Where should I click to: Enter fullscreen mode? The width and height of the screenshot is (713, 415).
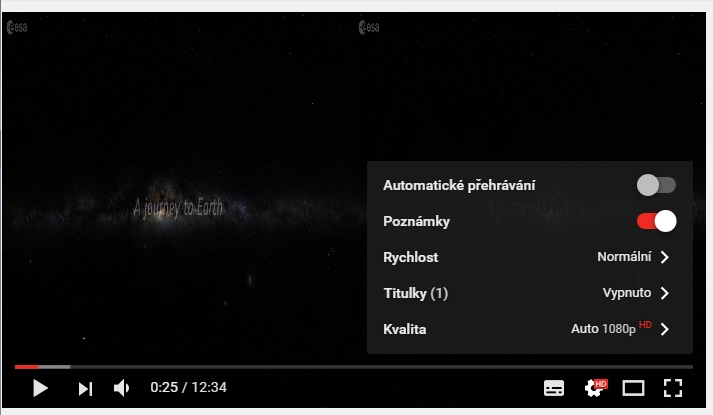pyautogui.click(x=673, y=388)
